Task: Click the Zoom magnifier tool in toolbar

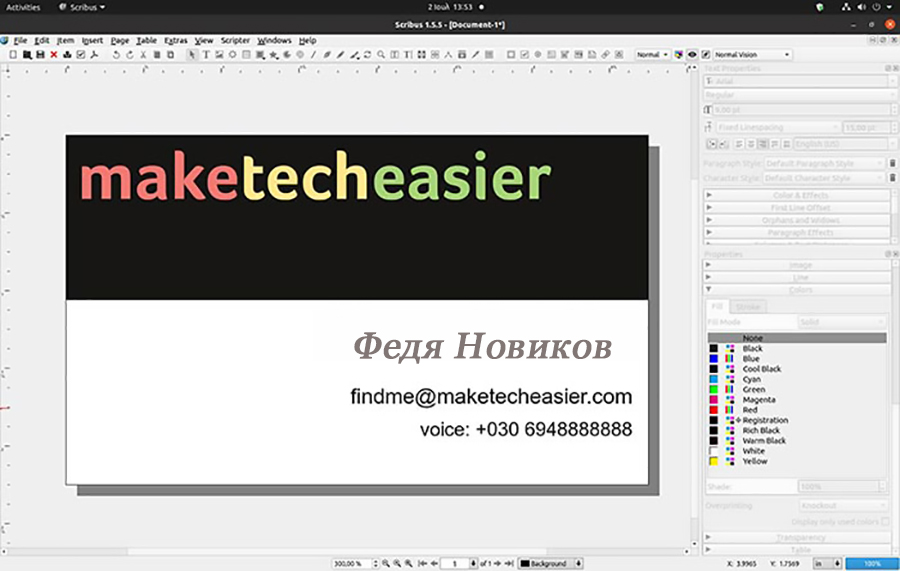Action: (x=381, y=55)
